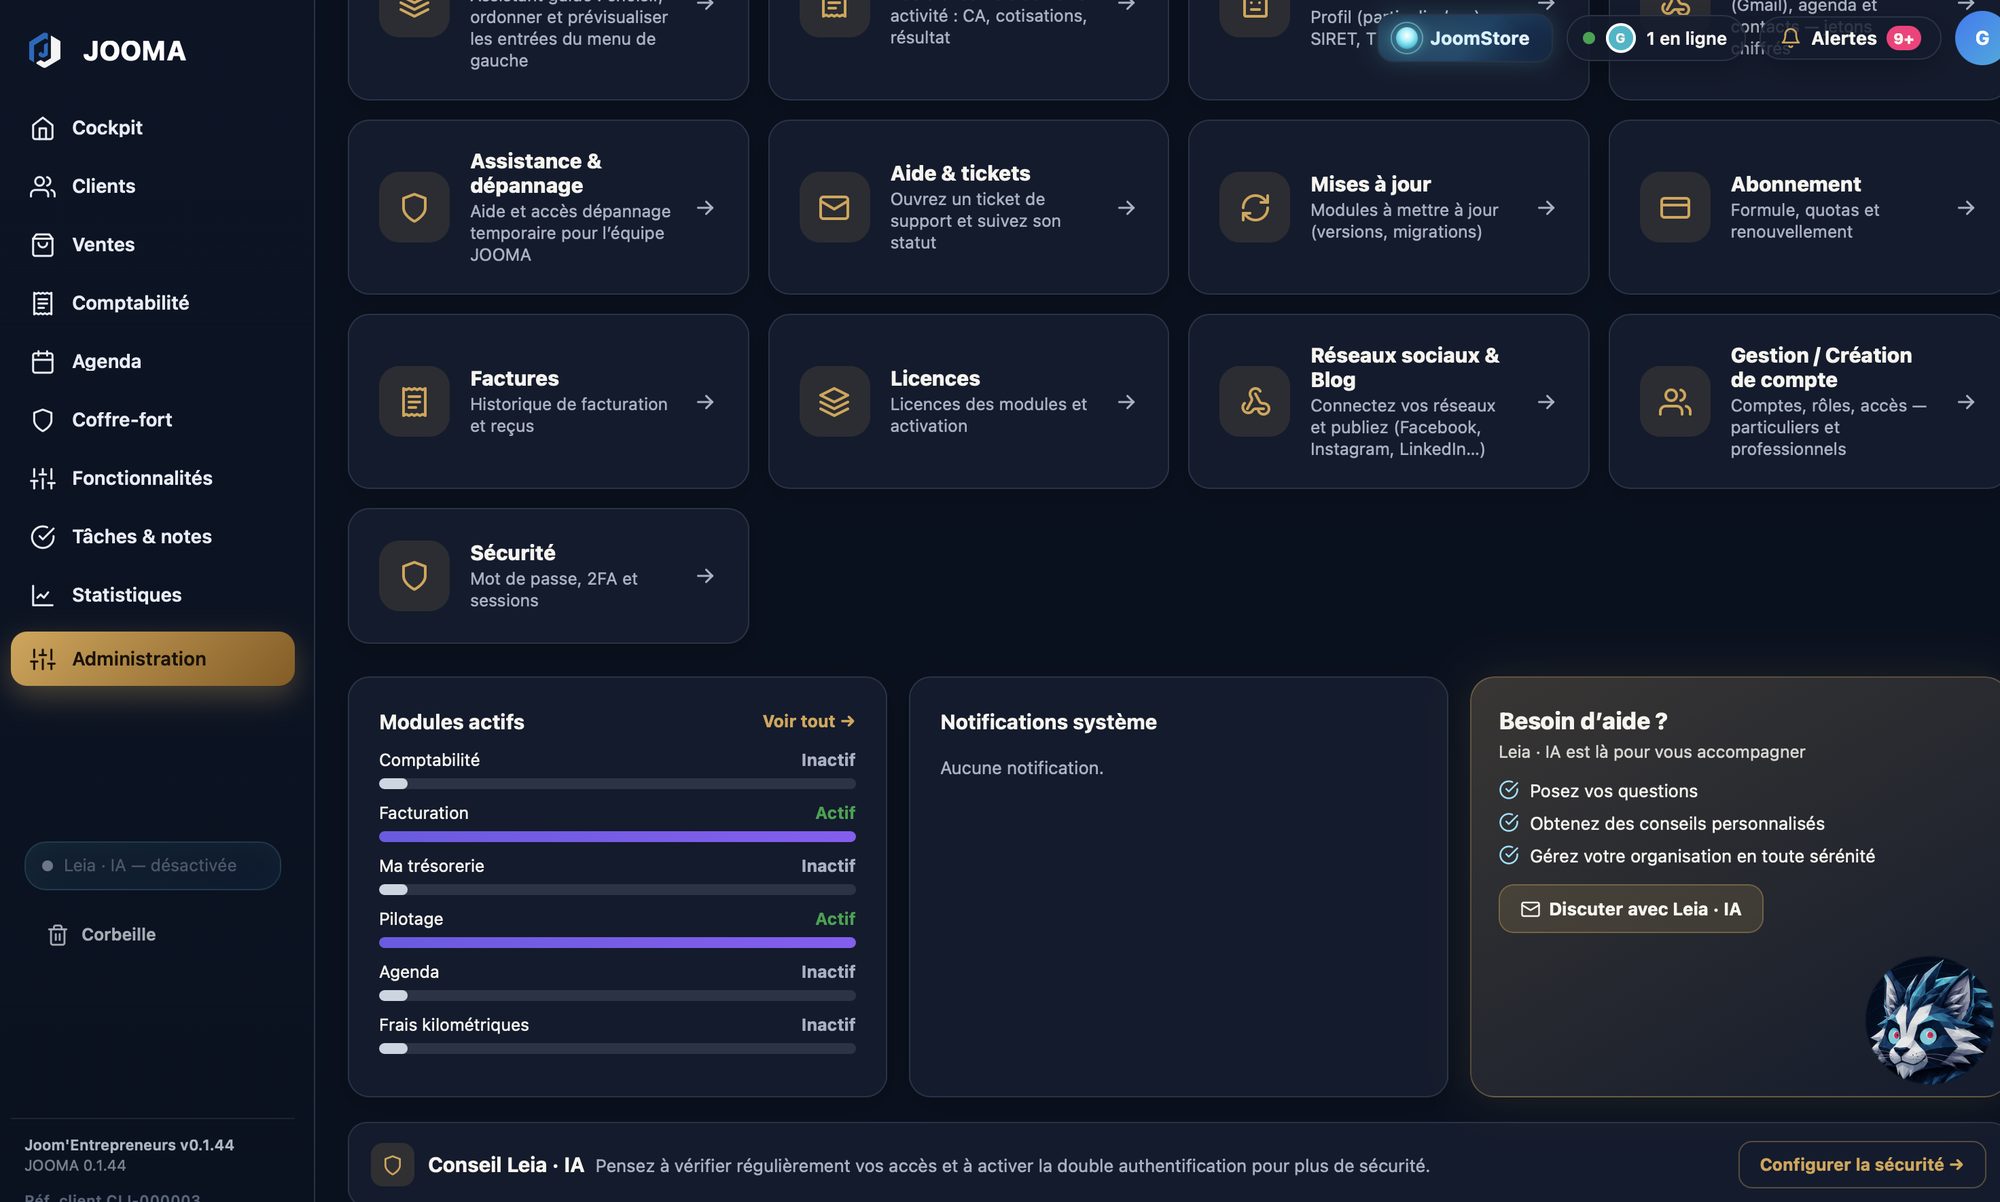Image resolution: width=2000 pixels, height=1202 pixels.
Task: Select the Clients people icon in sidebar
Action: click(42, 186)
